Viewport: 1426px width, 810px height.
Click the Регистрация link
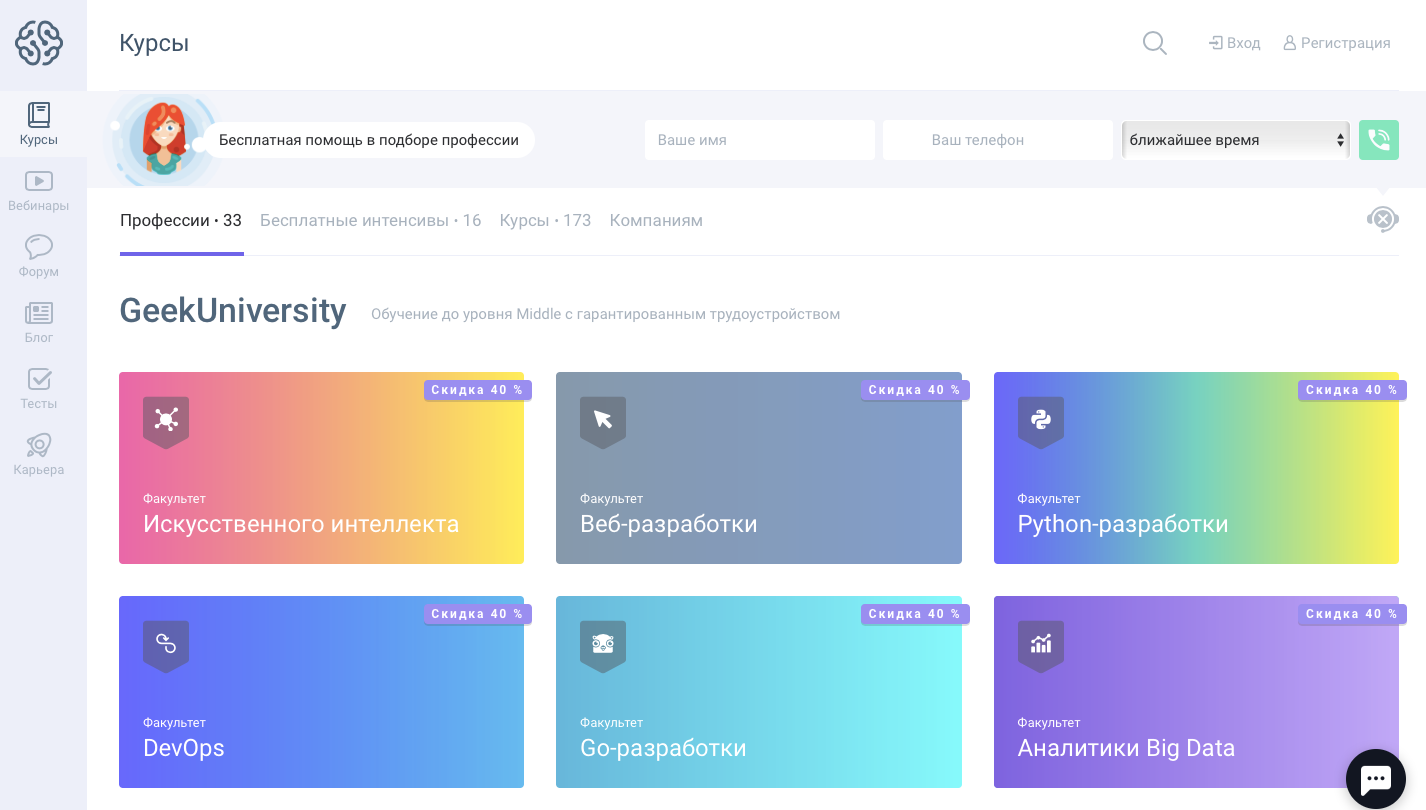(x=1337, y=43)
